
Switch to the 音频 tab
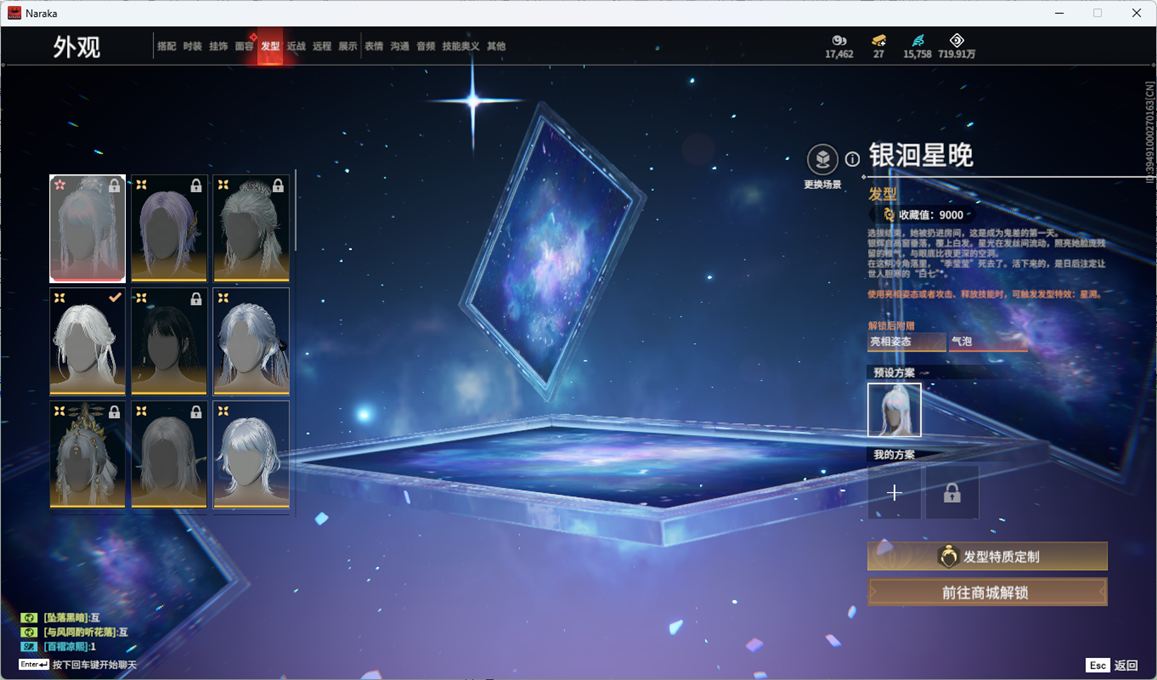coord(426,46)
